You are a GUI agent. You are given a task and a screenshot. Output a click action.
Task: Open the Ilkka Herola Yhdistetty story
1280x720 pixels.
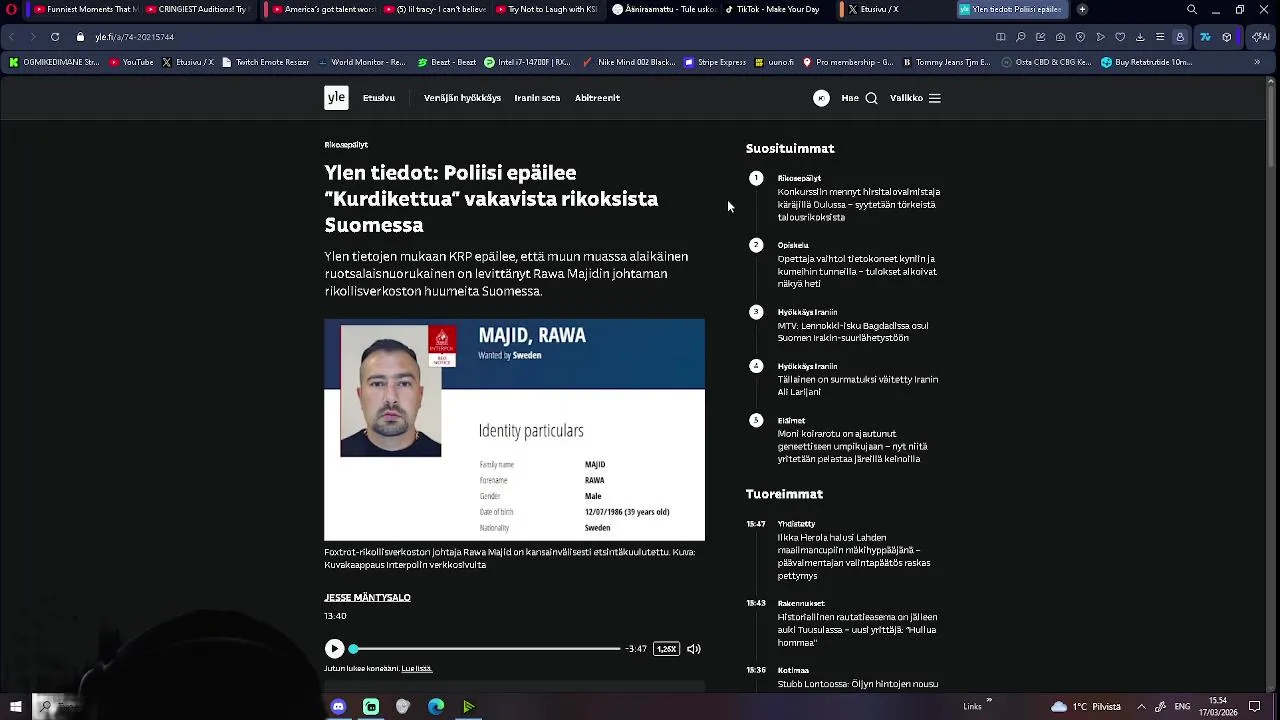tap(854, 556)
